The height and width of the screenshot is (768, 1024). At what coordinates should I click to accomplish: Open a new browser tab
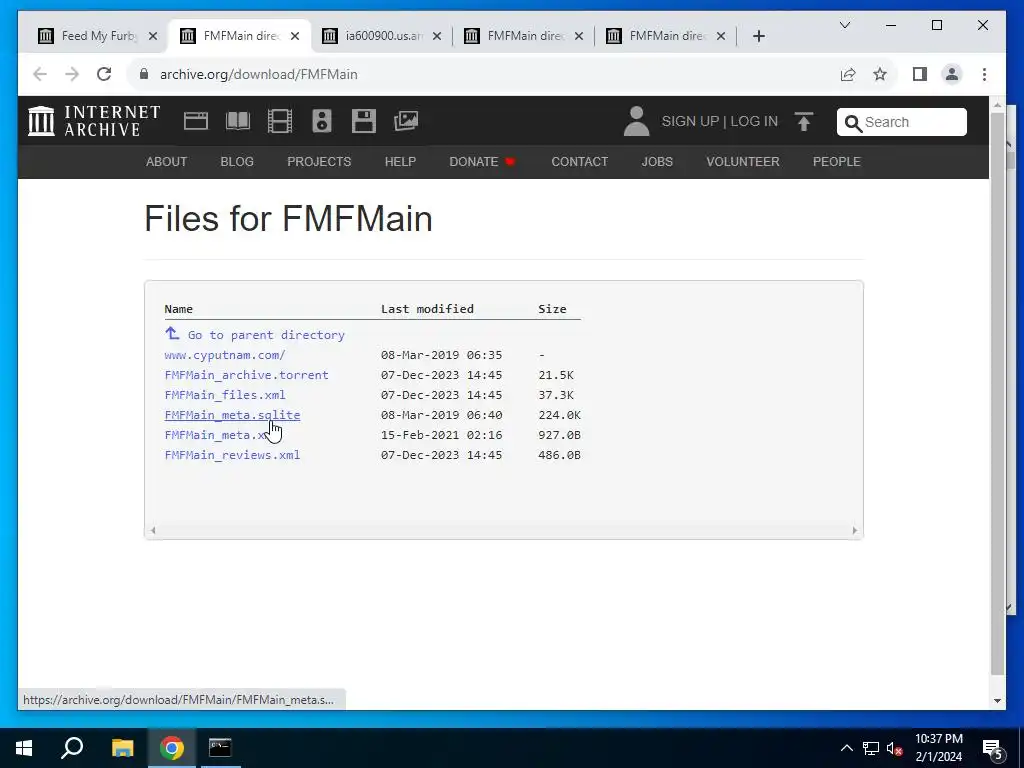pyautogui.click(x=758, y=36)
